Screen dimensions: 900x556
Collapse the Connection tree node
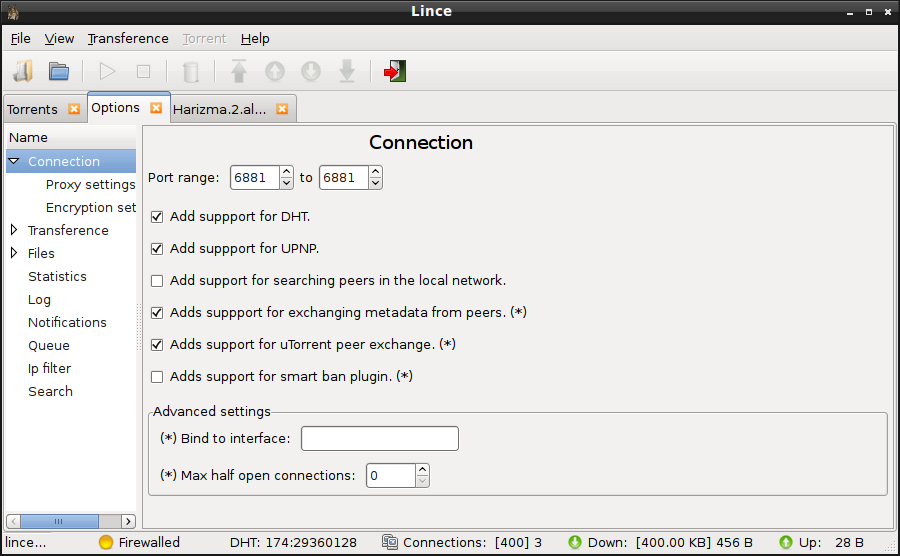(14, 161)
